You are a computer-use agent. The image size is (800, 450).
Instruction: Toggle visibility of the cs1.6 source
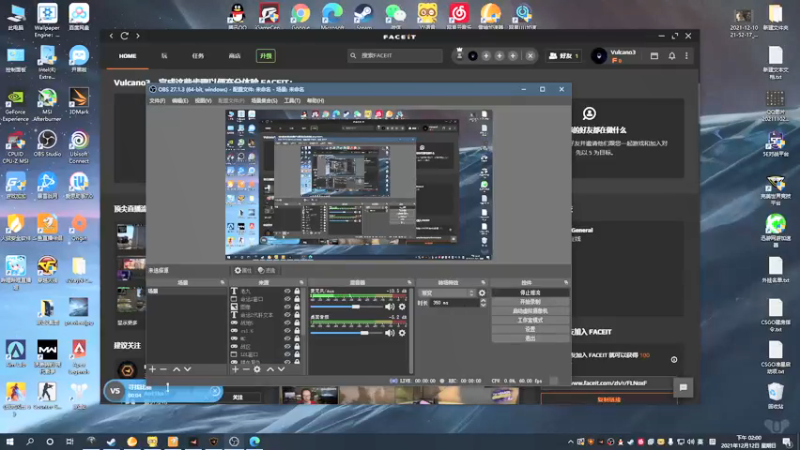click(287, 331)
